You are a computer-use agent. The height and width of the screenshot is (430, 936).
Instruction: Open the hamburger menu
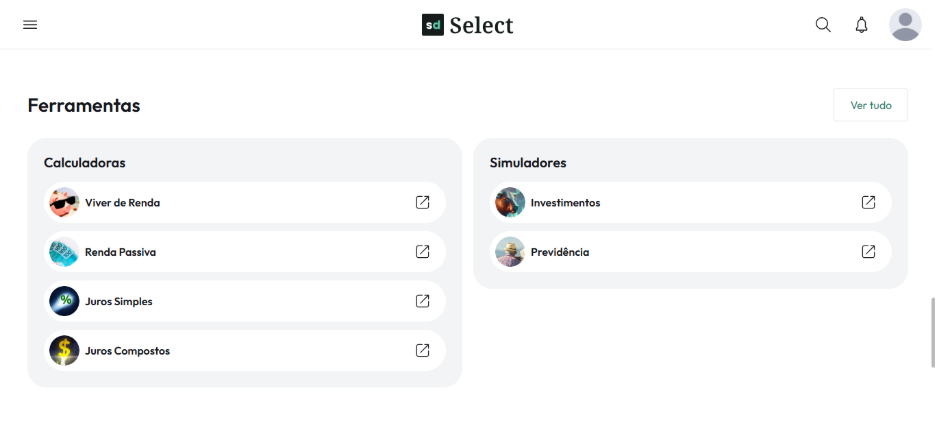click(30, 25)
